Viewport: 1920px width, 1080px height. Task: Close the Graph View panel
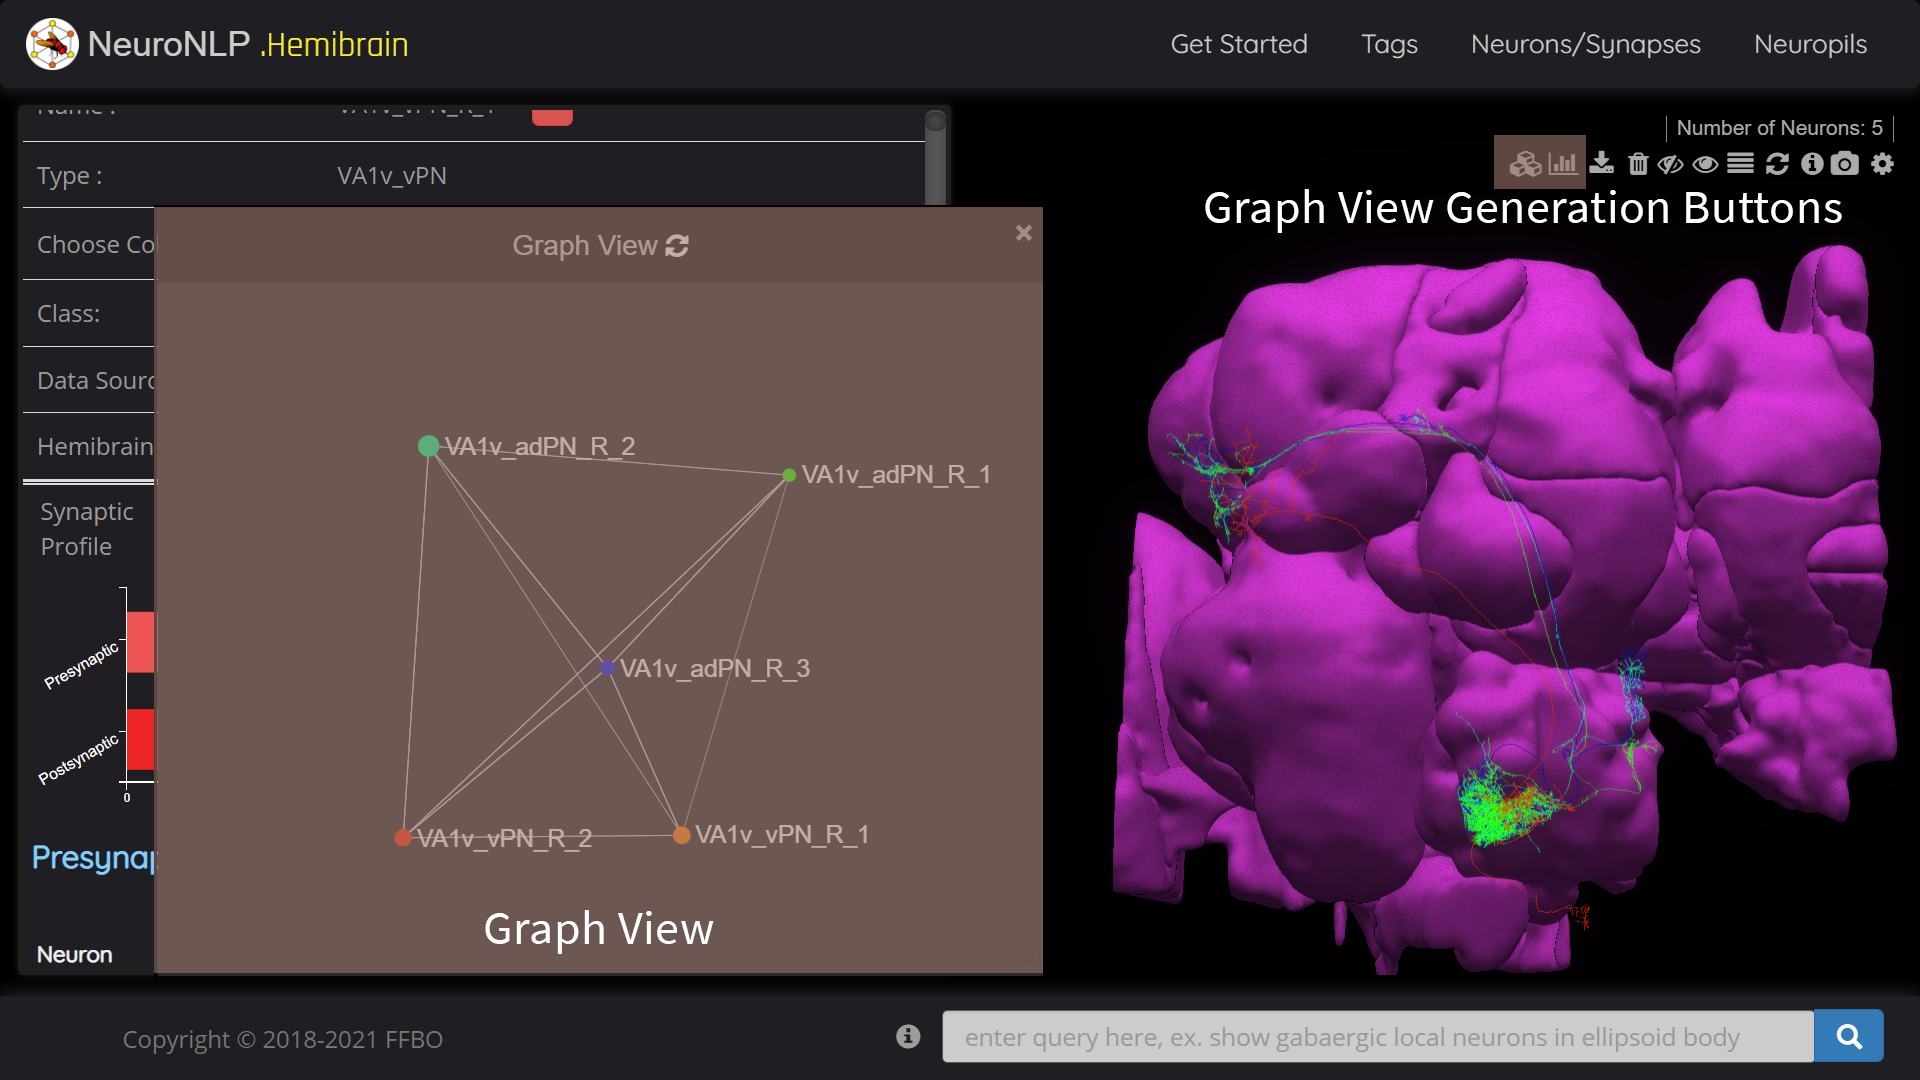point(1023,233)
